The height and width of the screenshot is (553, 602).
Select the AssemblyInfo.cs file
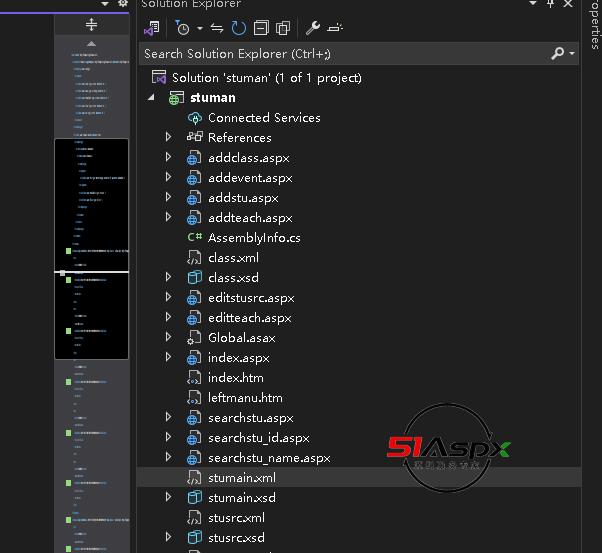point(253,237)
